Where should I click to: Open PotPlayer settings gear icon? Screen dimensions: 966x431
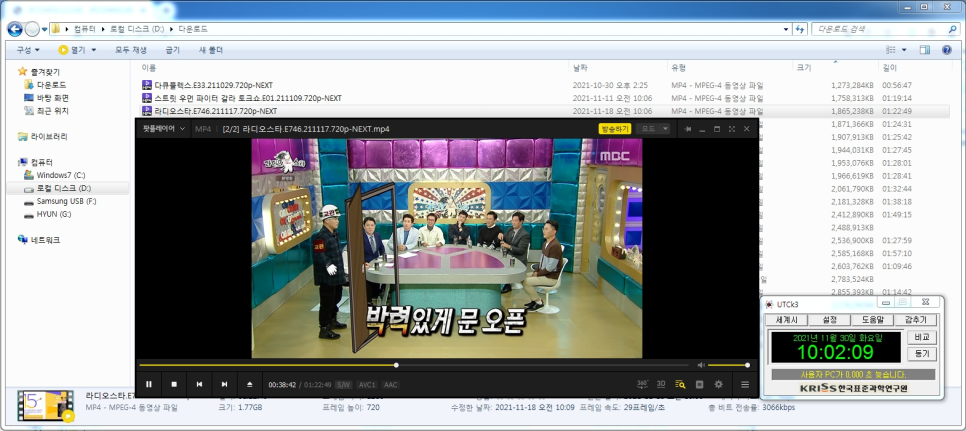click(718, 384)
